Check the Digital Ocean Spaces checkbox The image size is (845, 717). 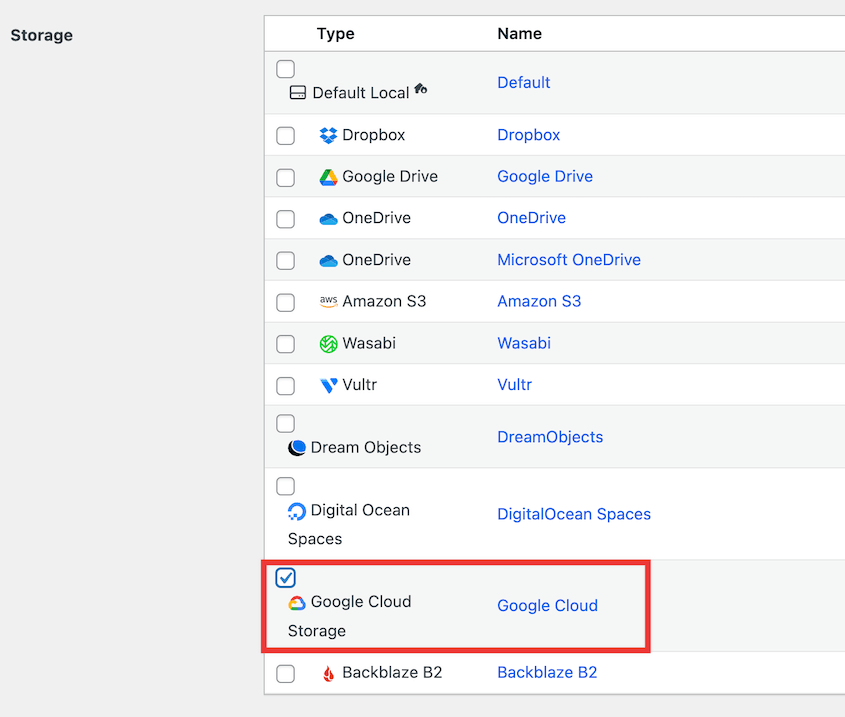click(x=286, y=486)
